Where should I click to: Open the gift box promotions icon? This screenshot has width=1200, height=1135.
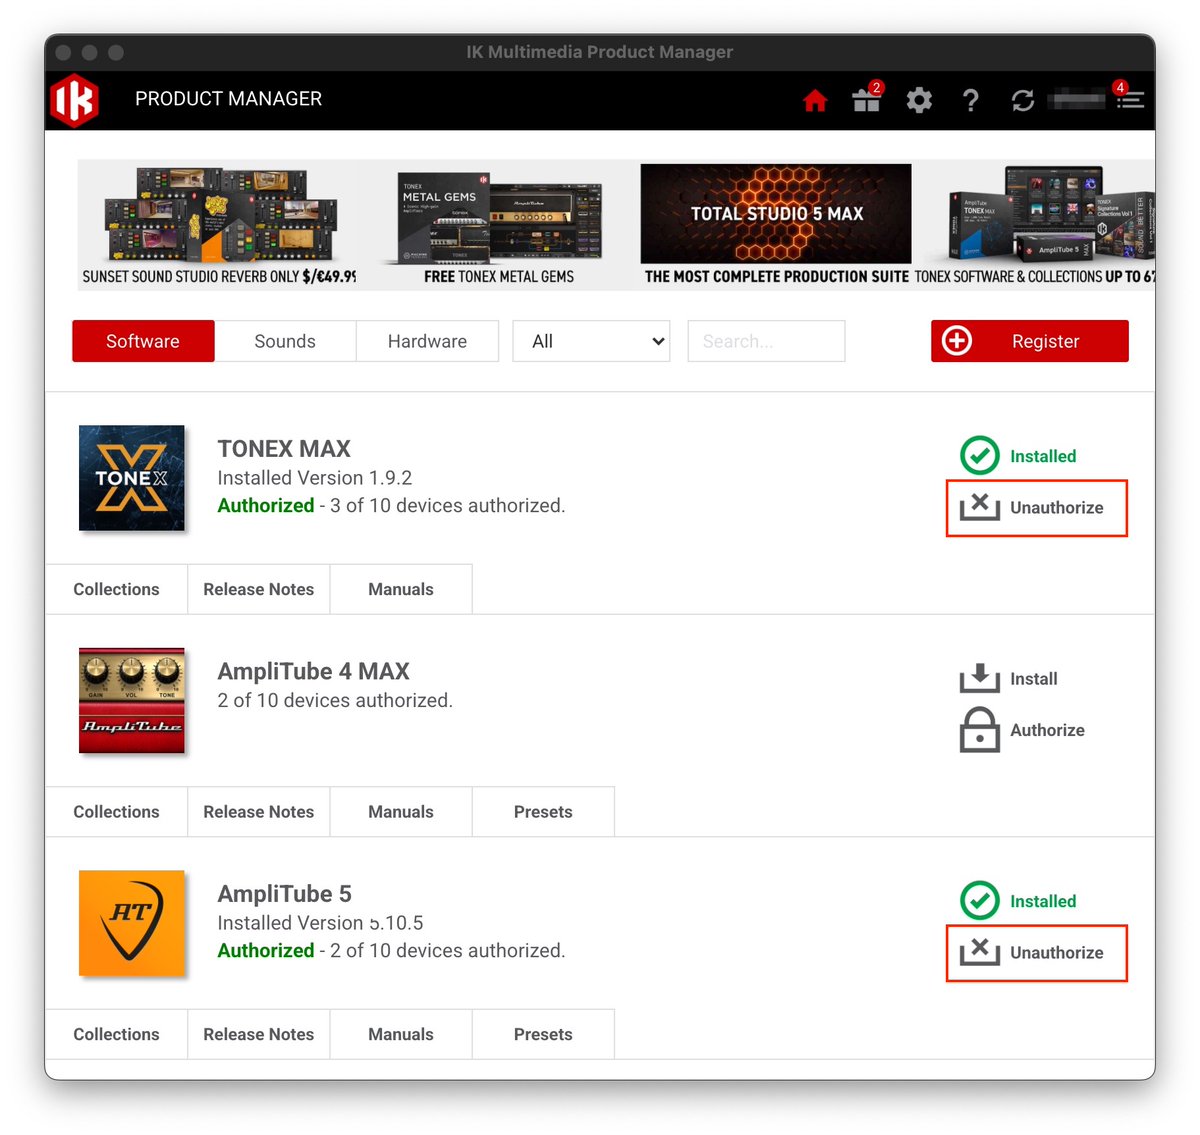[x=866, y=100]
